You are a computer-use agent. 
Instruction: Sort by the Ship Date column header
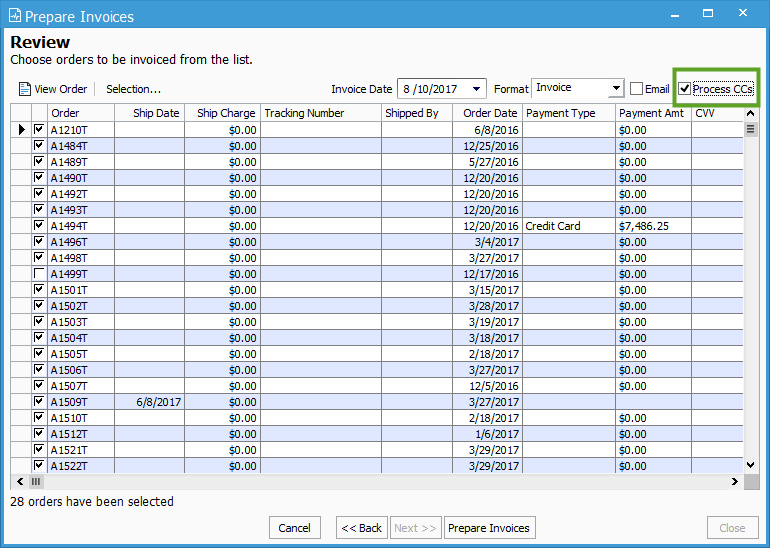click(x=150, y=113)
